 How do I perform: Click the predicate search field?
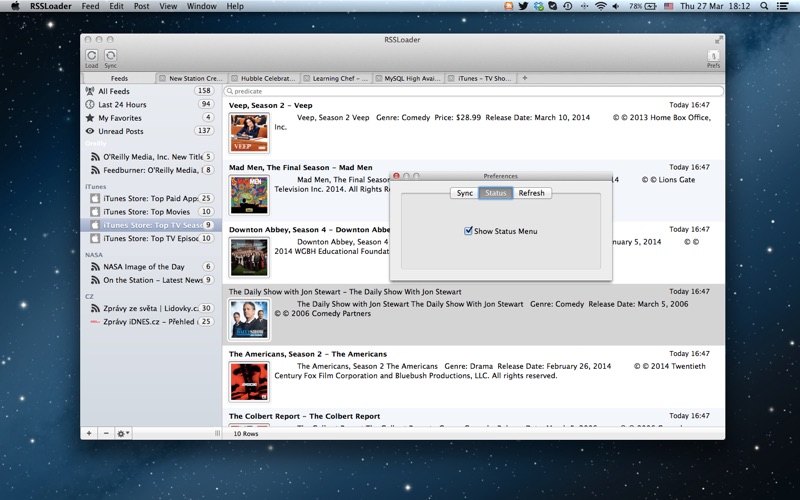click(x=473, y=91)
